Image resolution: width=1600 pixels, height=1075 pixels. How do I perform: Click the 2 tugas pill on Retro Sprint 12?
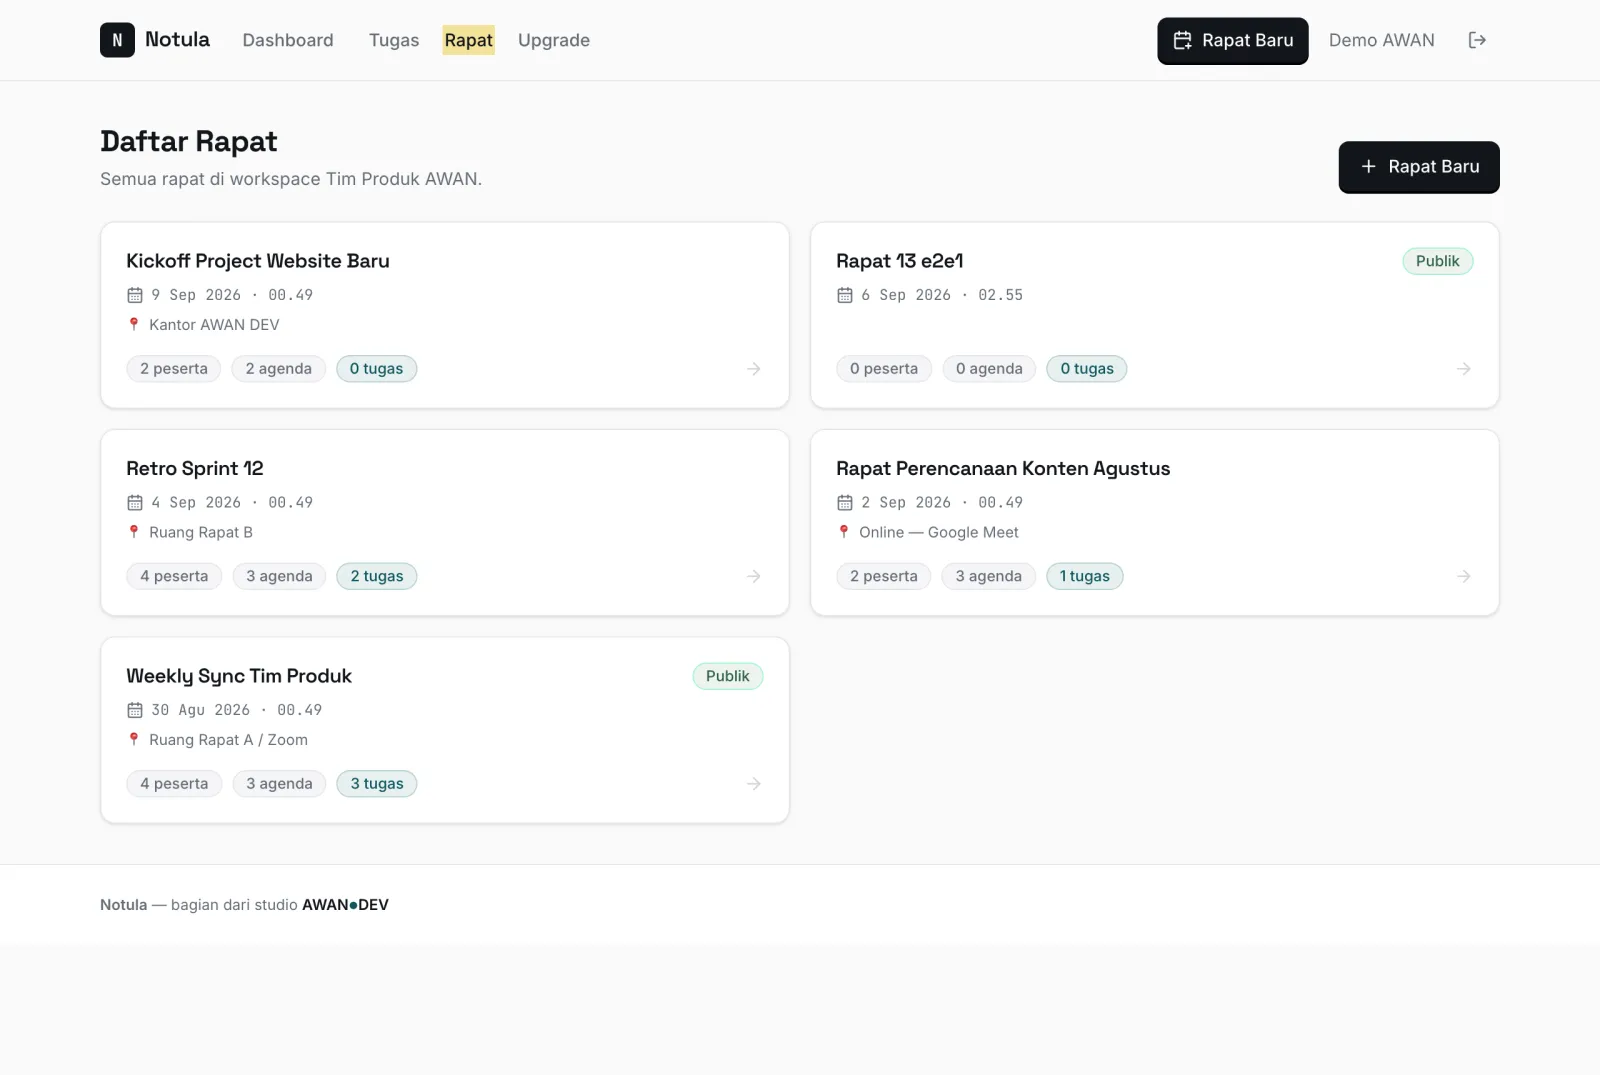click(x=377, y=576)
